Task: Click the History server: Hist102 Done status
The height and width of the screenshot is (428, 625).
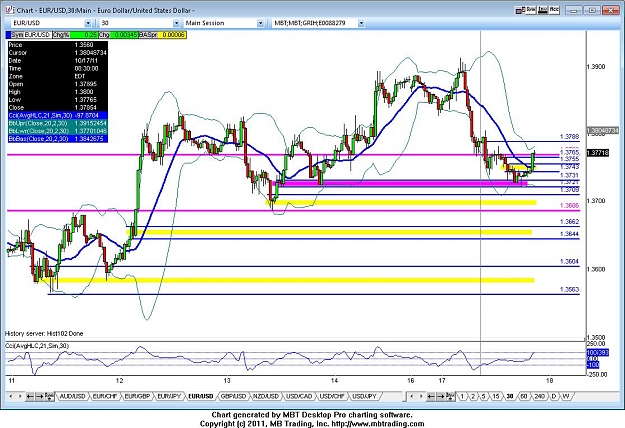Action: (44, 334)
